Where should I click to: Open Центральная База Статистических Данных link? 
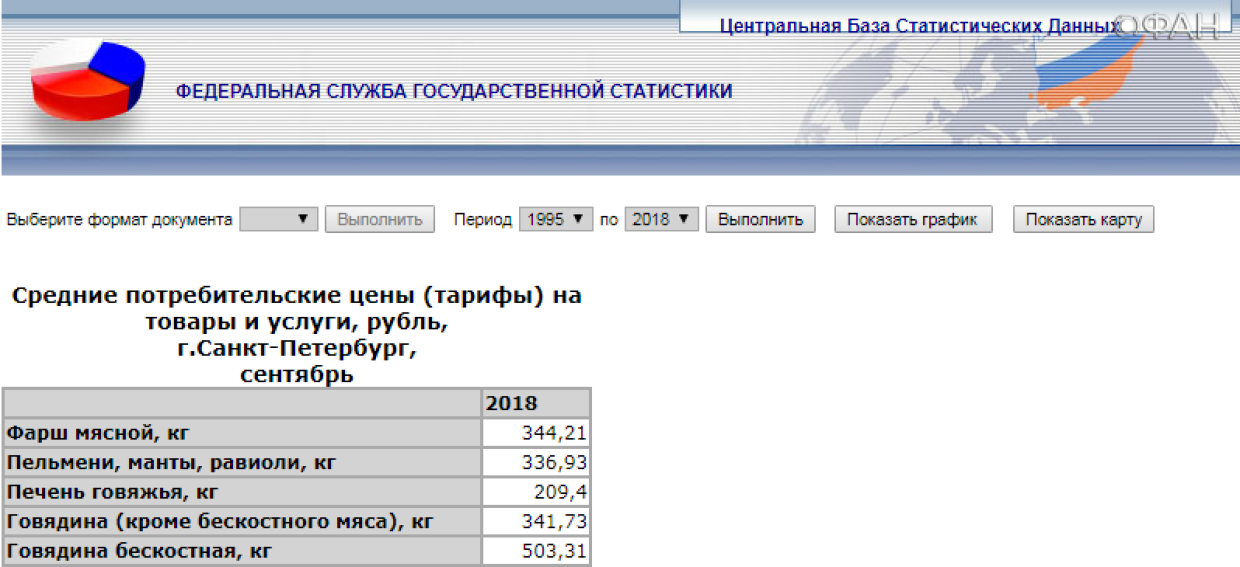918,26
